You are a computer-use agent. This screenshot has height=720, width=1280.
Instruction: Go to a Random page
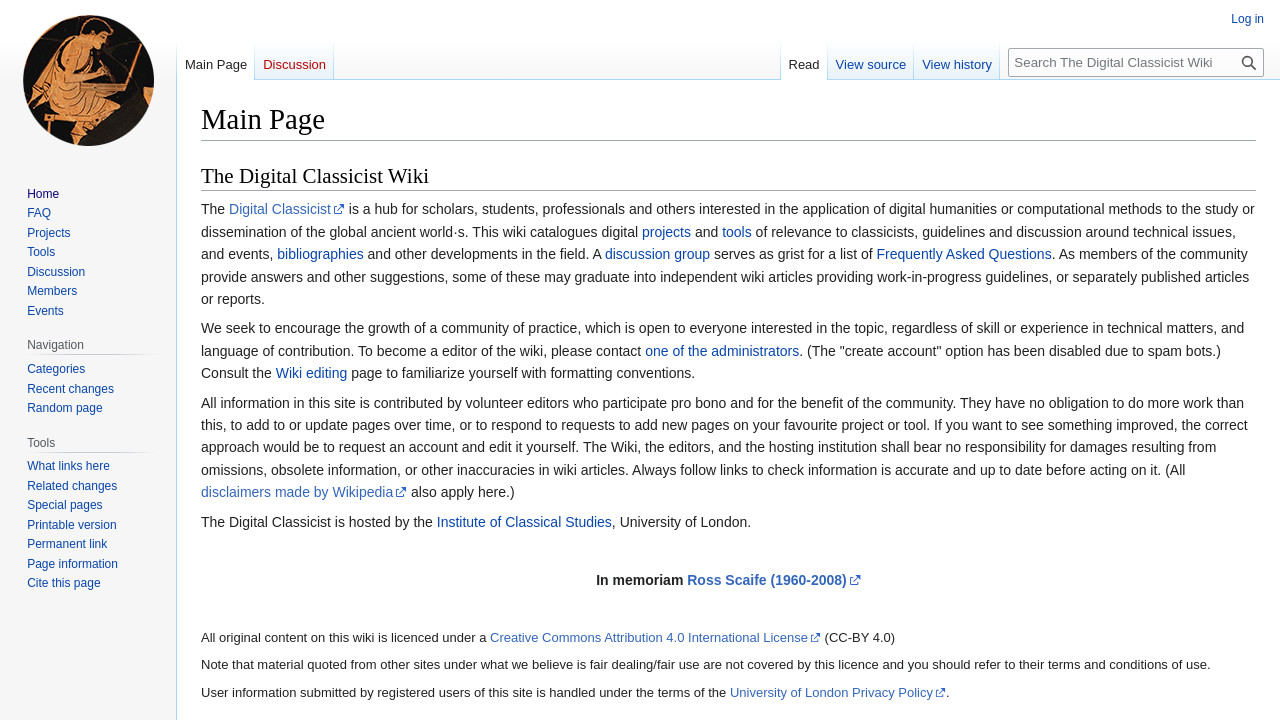[x=64, y=408]
